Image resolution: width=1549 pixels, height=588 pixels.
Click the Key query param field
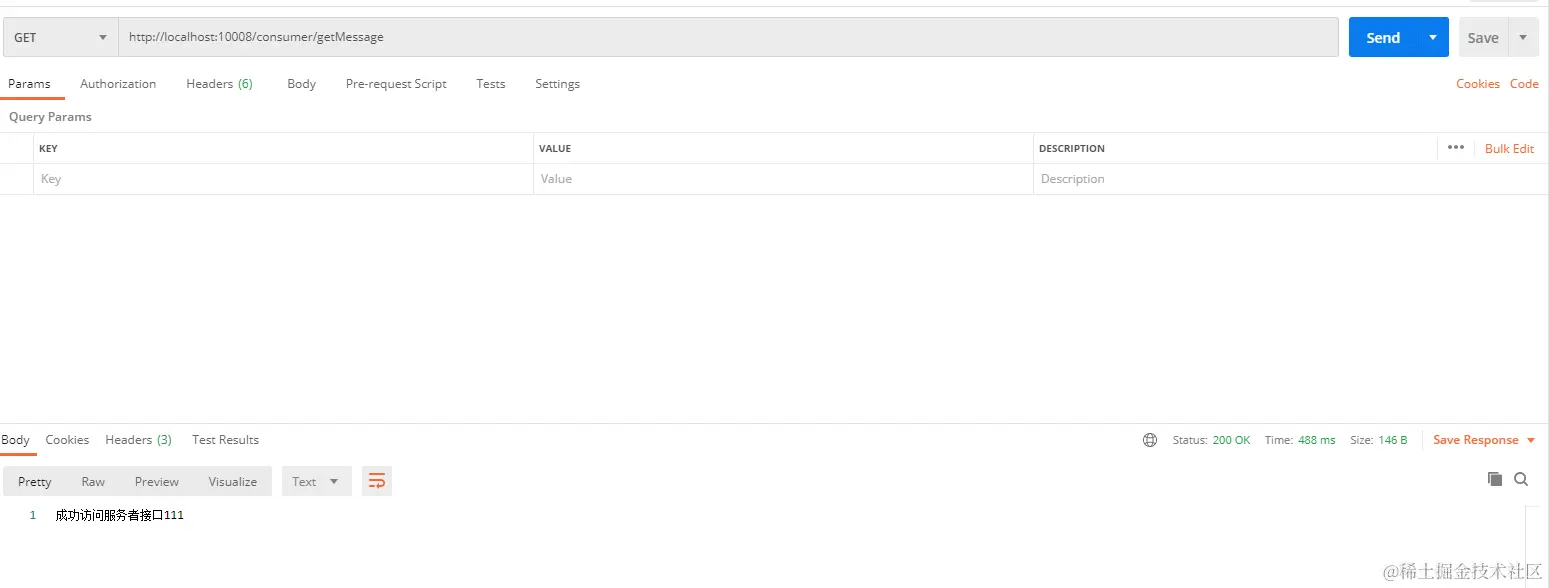(283, 179)
